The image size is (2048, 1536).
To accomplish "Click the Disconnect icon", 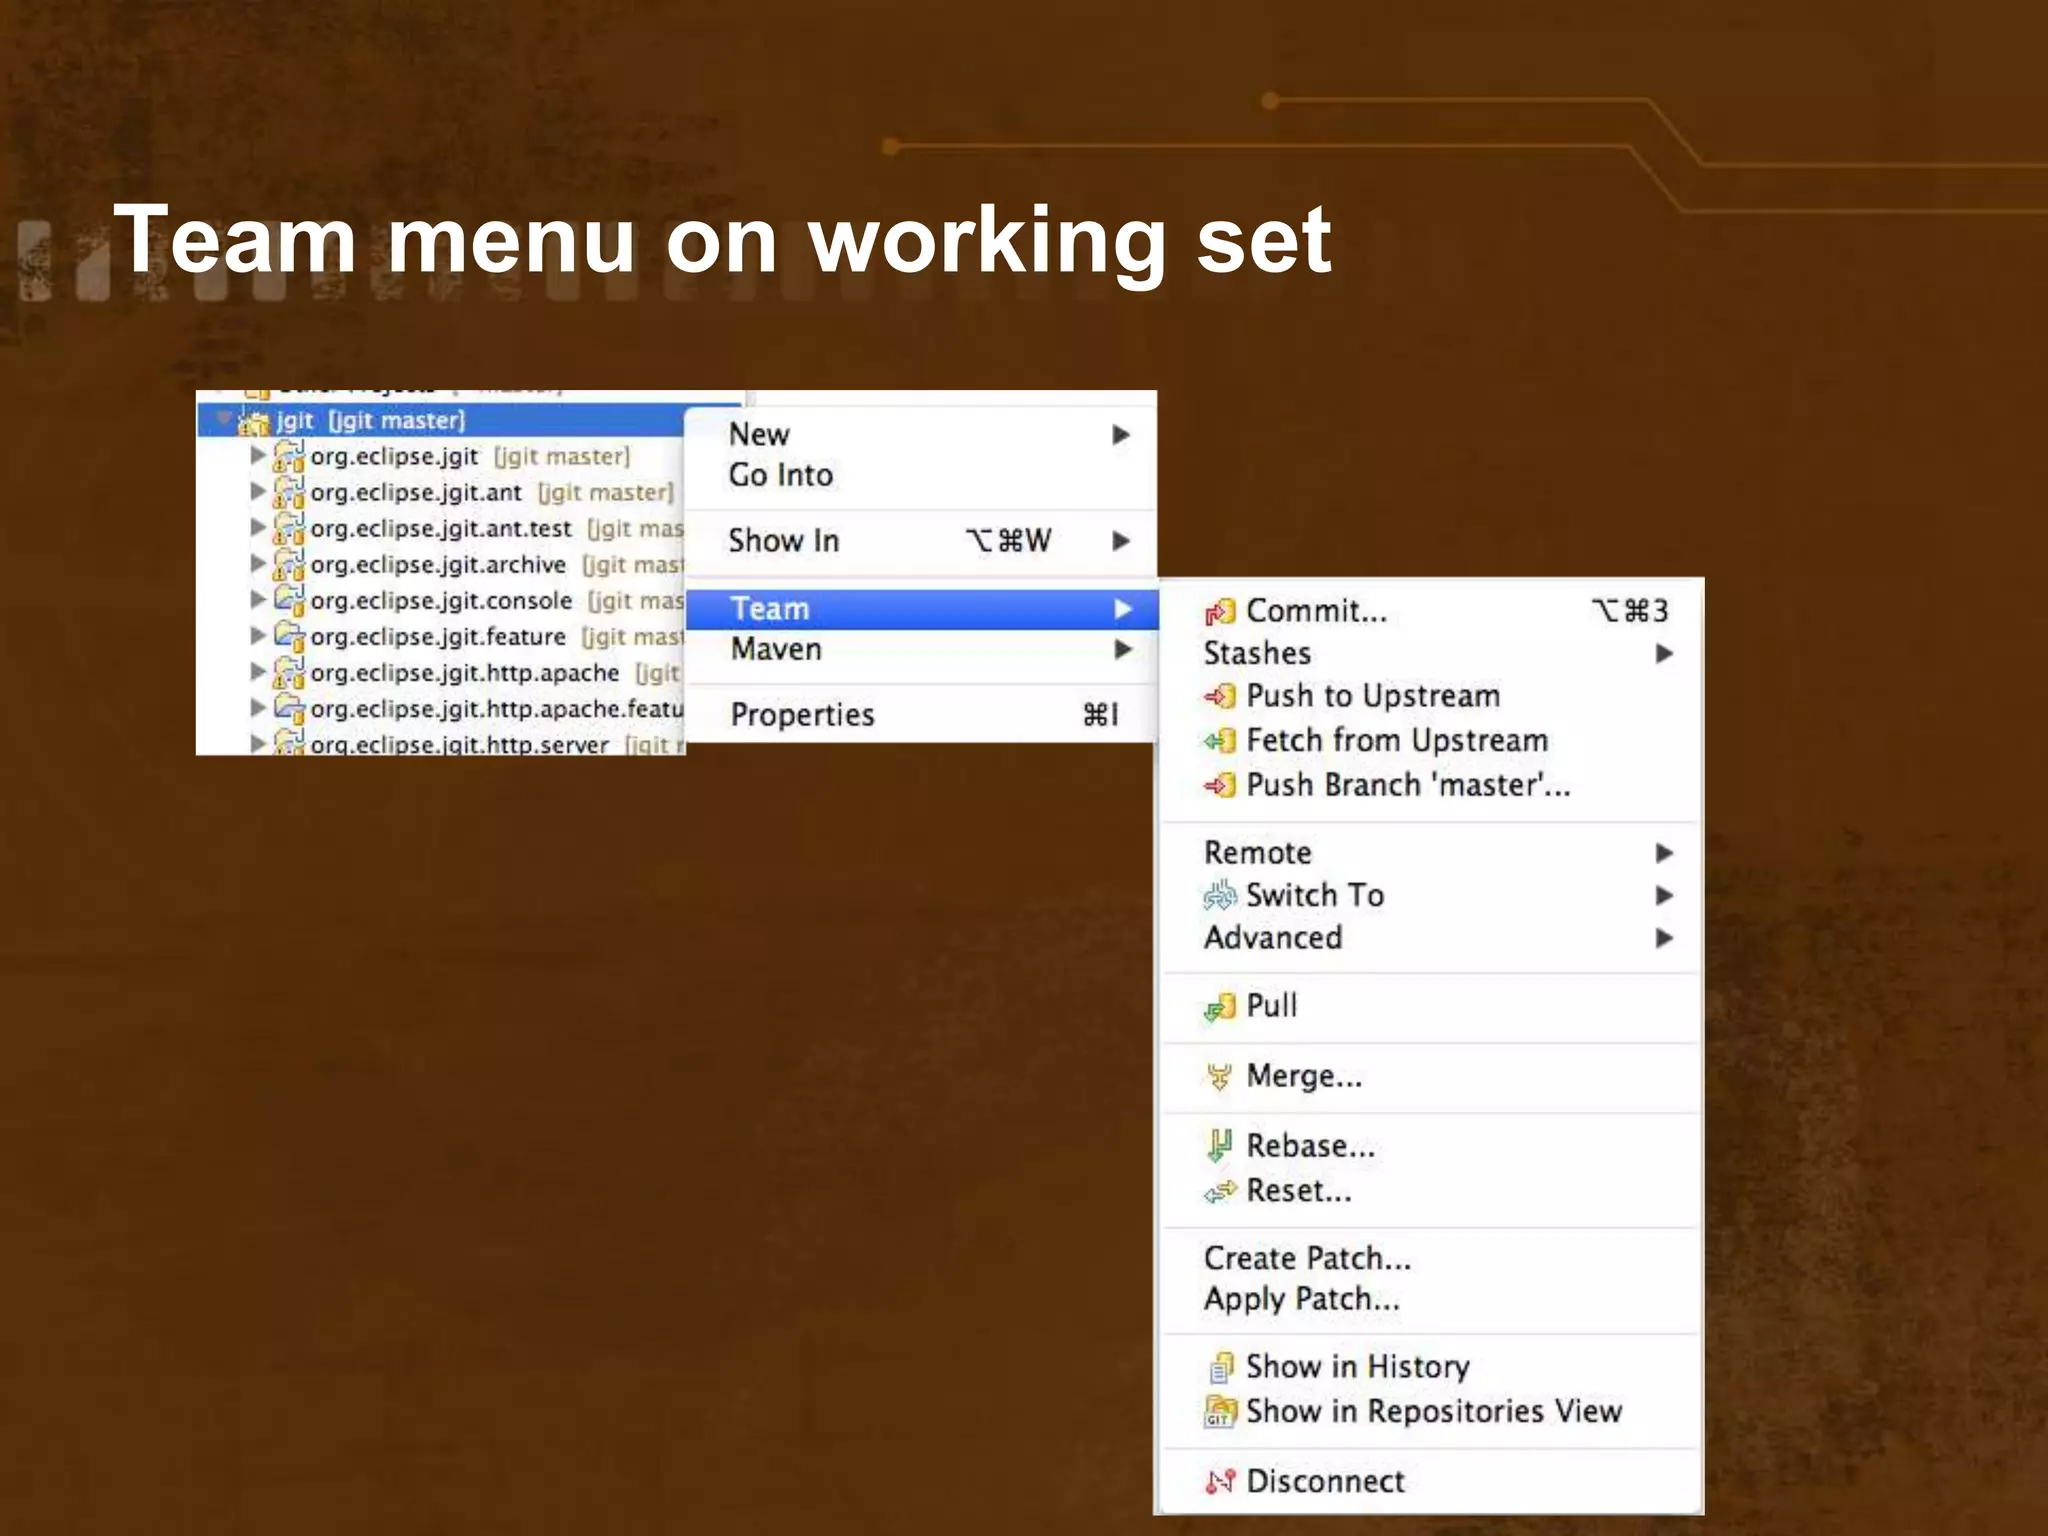I will pos(1220,1482).
